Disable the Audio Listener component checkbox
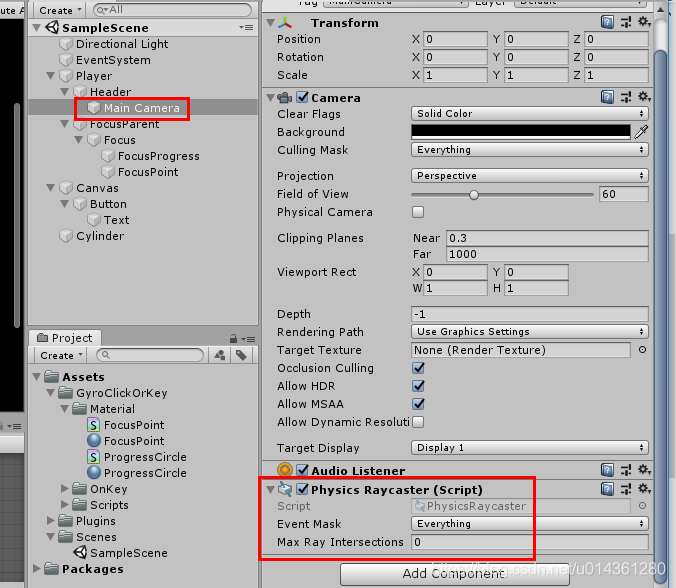 (303, 470)
